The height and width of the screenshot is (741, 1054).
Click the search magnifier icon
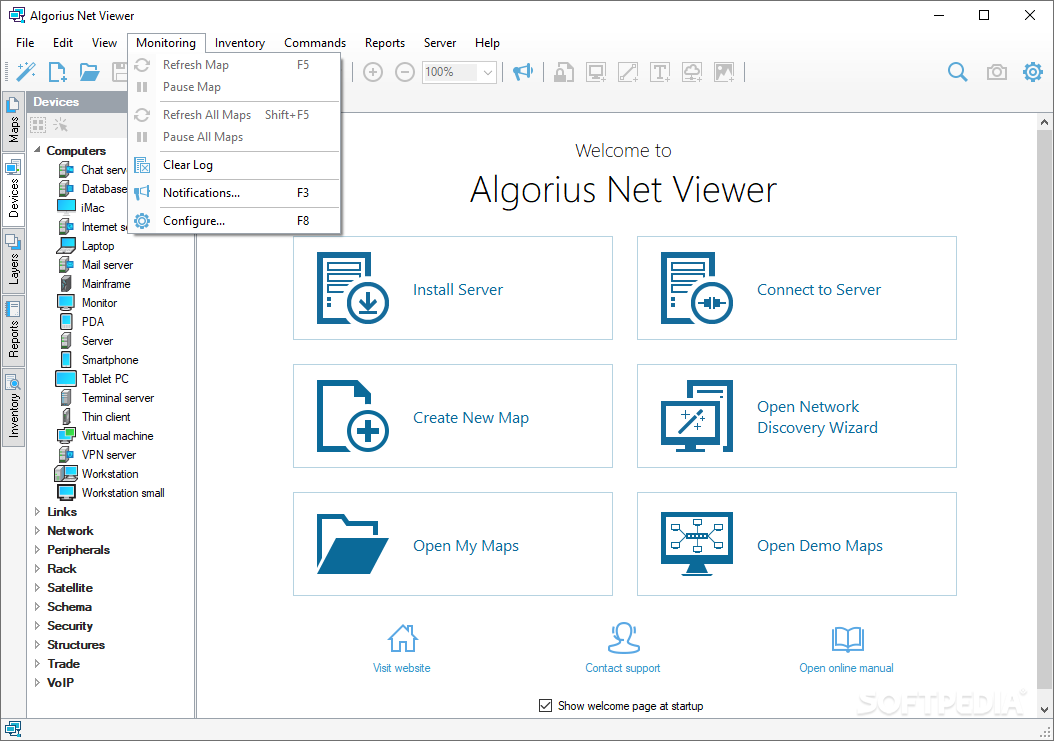958,72
